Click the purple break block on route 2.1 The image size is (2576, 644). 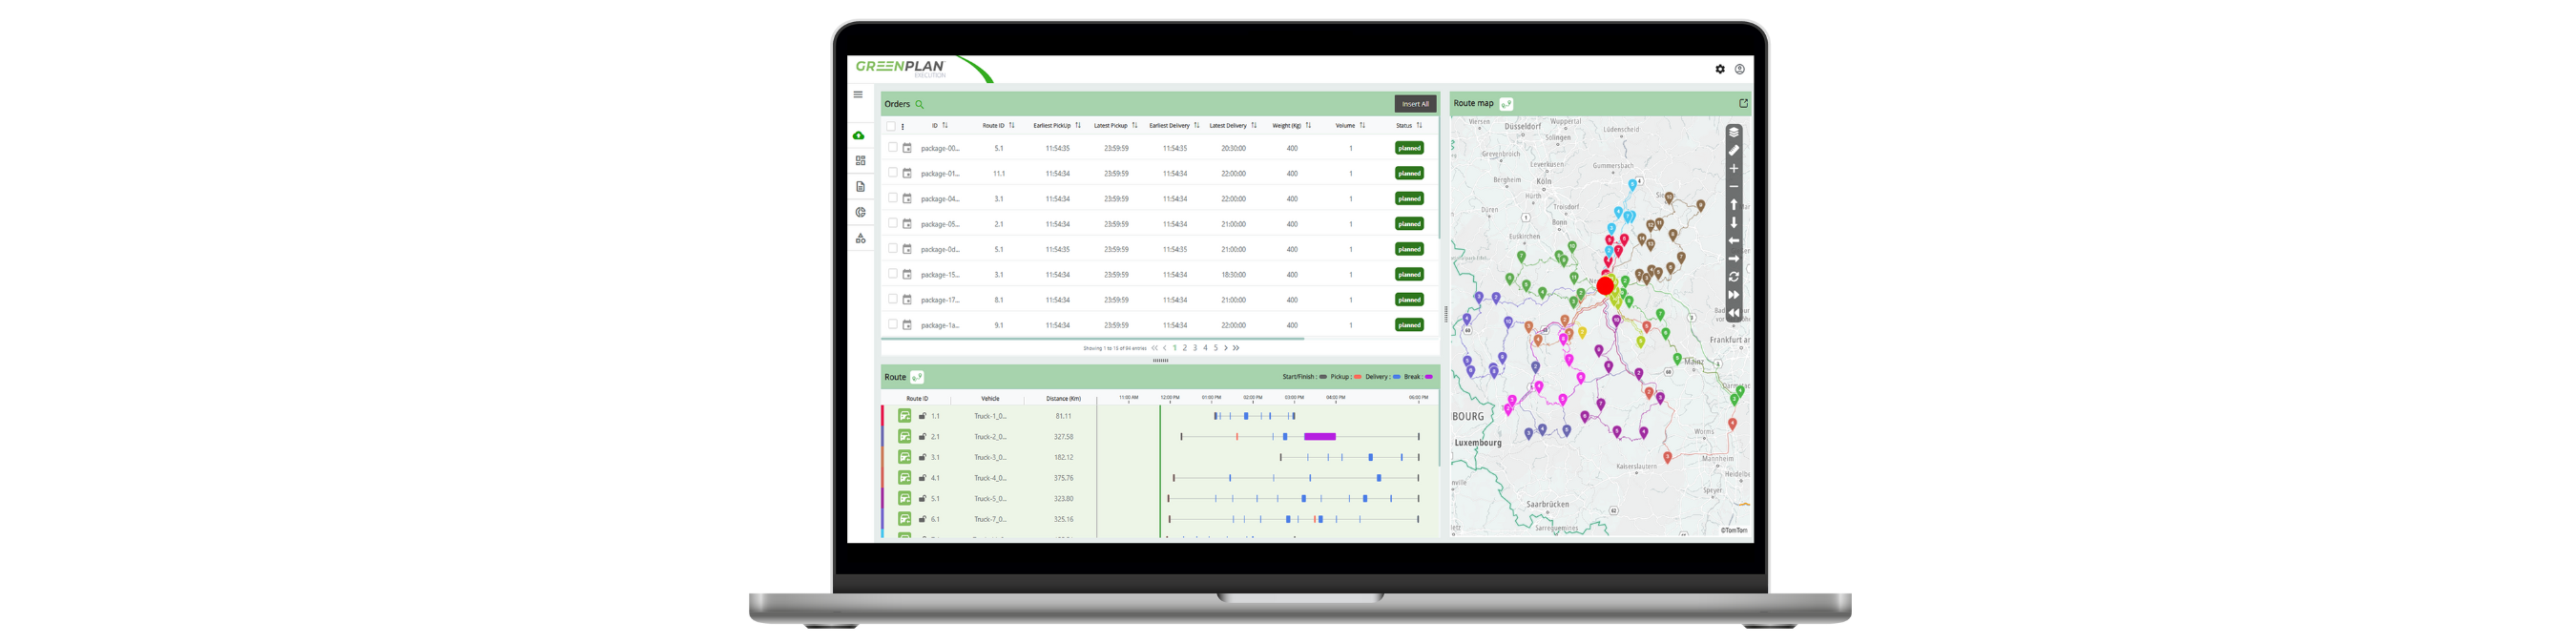click(1320, 437)
